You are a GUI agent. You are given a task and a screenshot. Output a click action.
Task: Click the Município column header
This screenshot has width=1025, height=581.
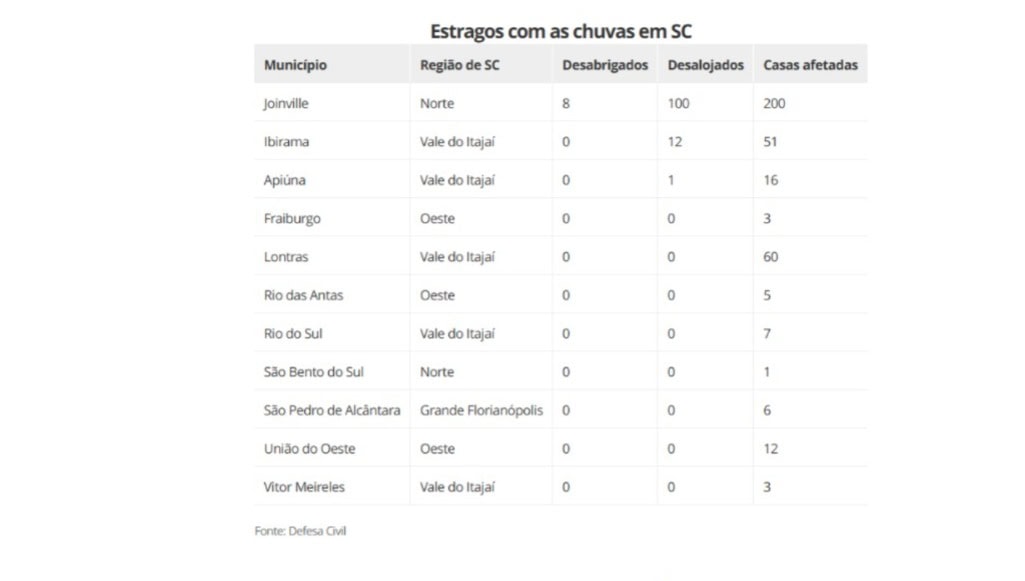(x=295, y=66)
